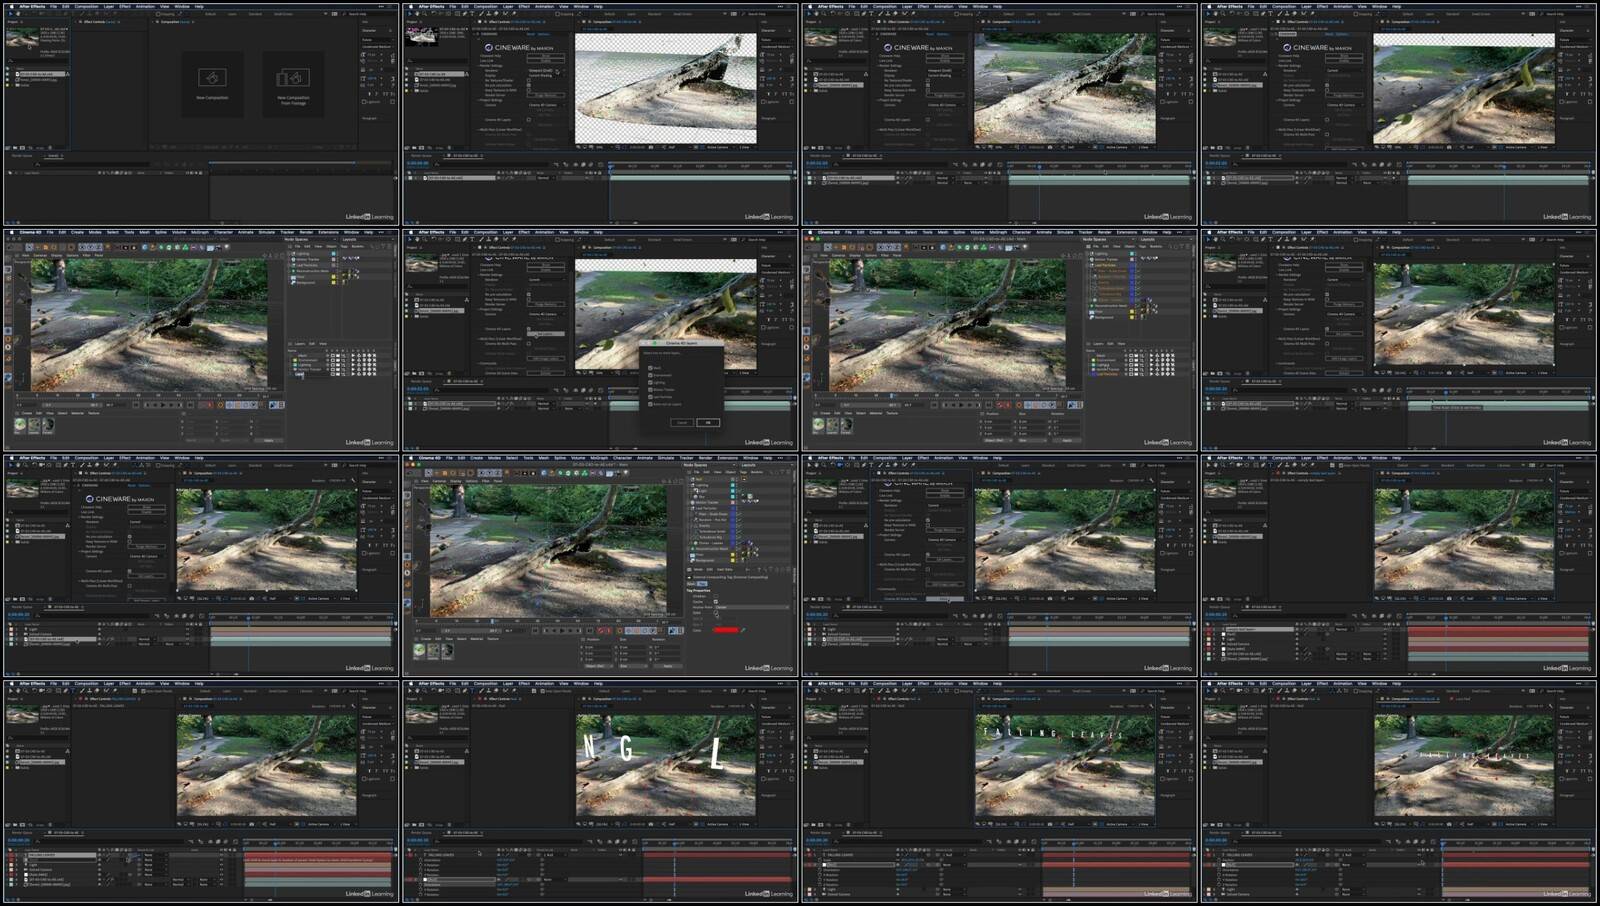Screen dimensions: 1600x906
Task: Select the Tag tab above Tag Properties
Action: (702, 584)
